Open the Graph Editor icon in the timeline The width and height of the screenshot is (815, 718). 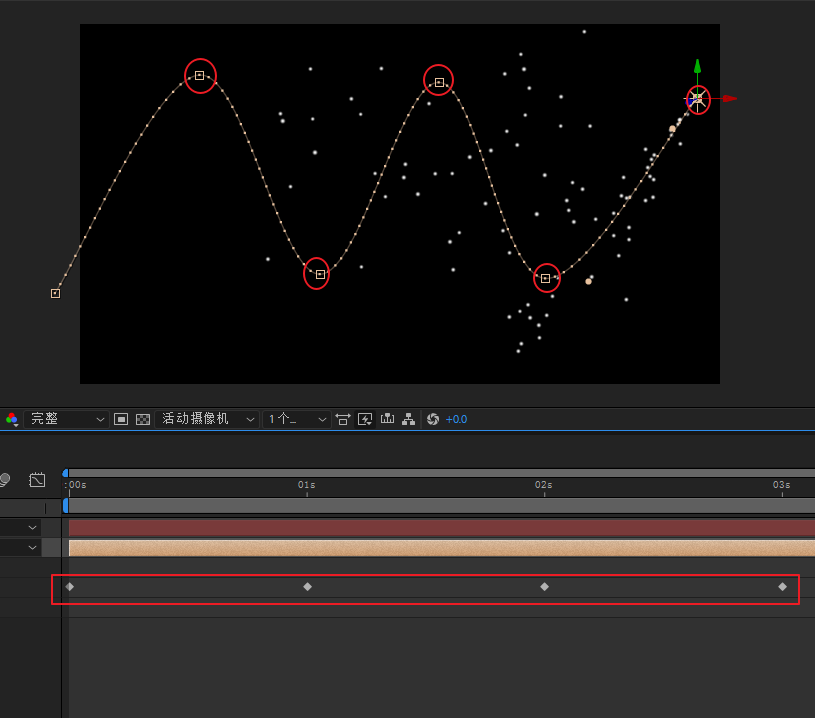(37, 479)
